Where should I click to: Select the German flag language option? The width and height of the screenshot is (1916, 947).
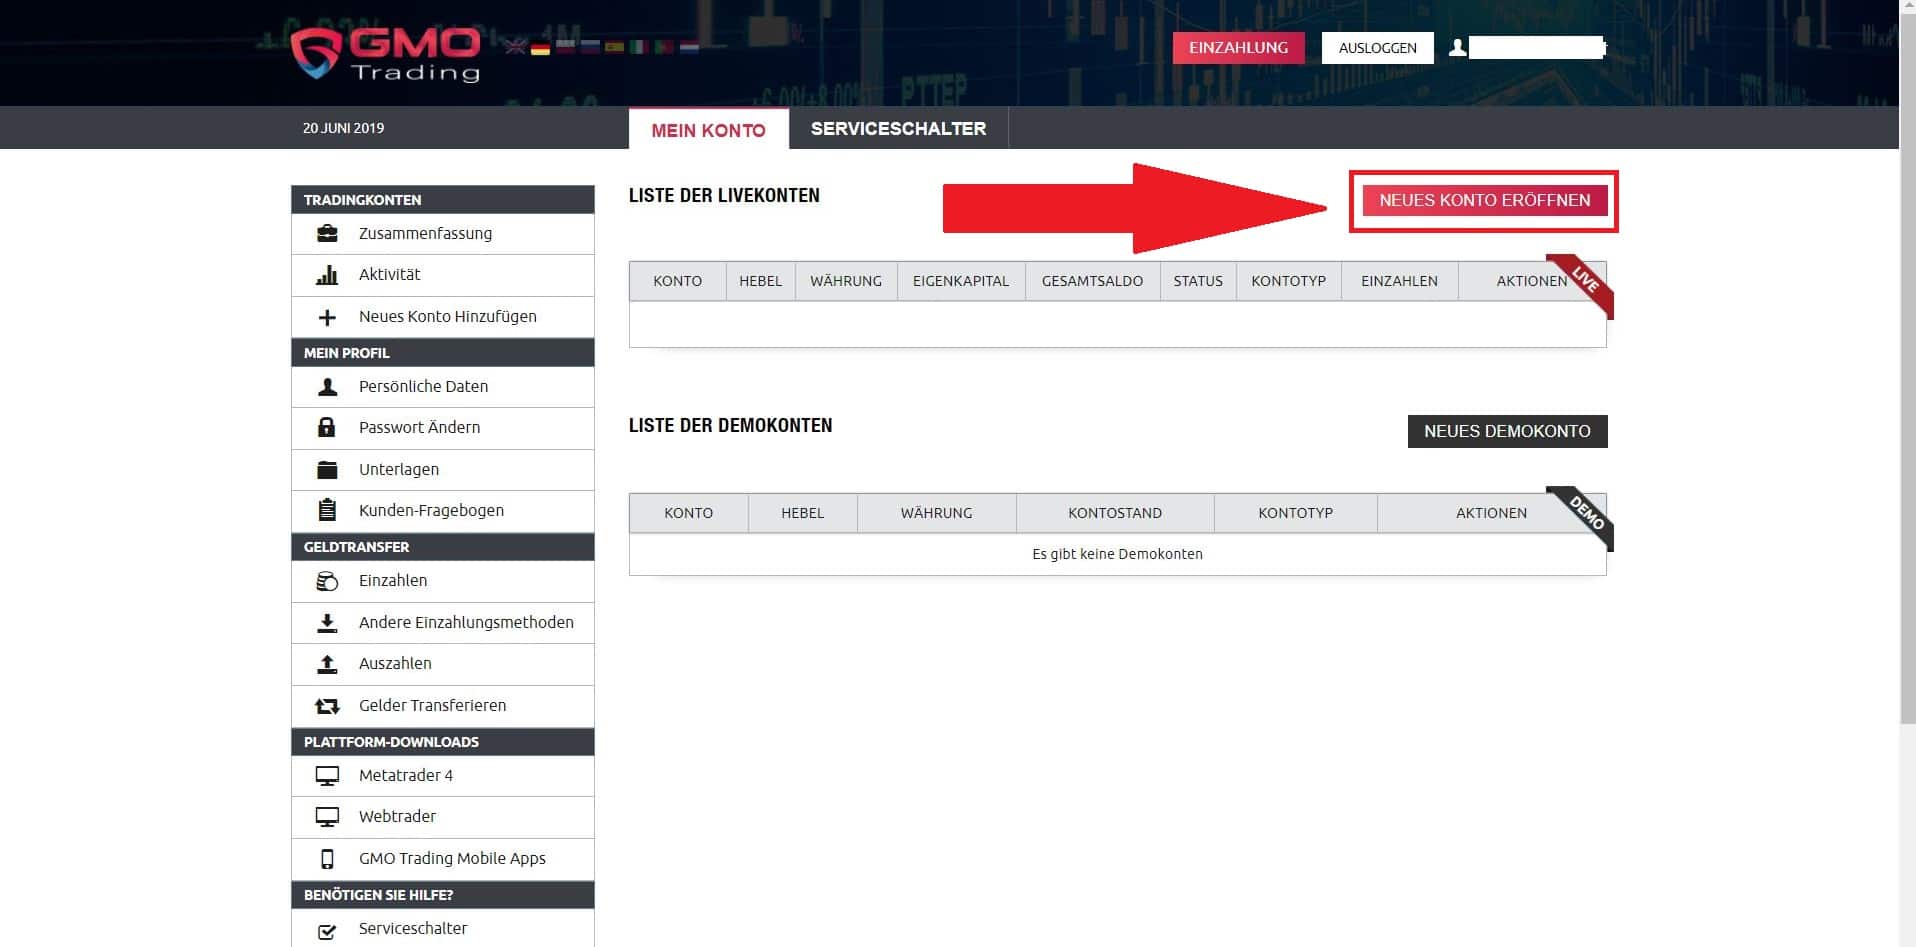click(540, 46)
